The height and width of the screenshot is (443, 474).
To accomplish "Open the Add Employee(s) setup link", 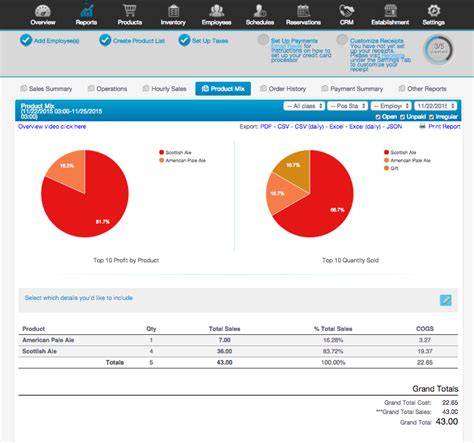I will click(56, 41).
